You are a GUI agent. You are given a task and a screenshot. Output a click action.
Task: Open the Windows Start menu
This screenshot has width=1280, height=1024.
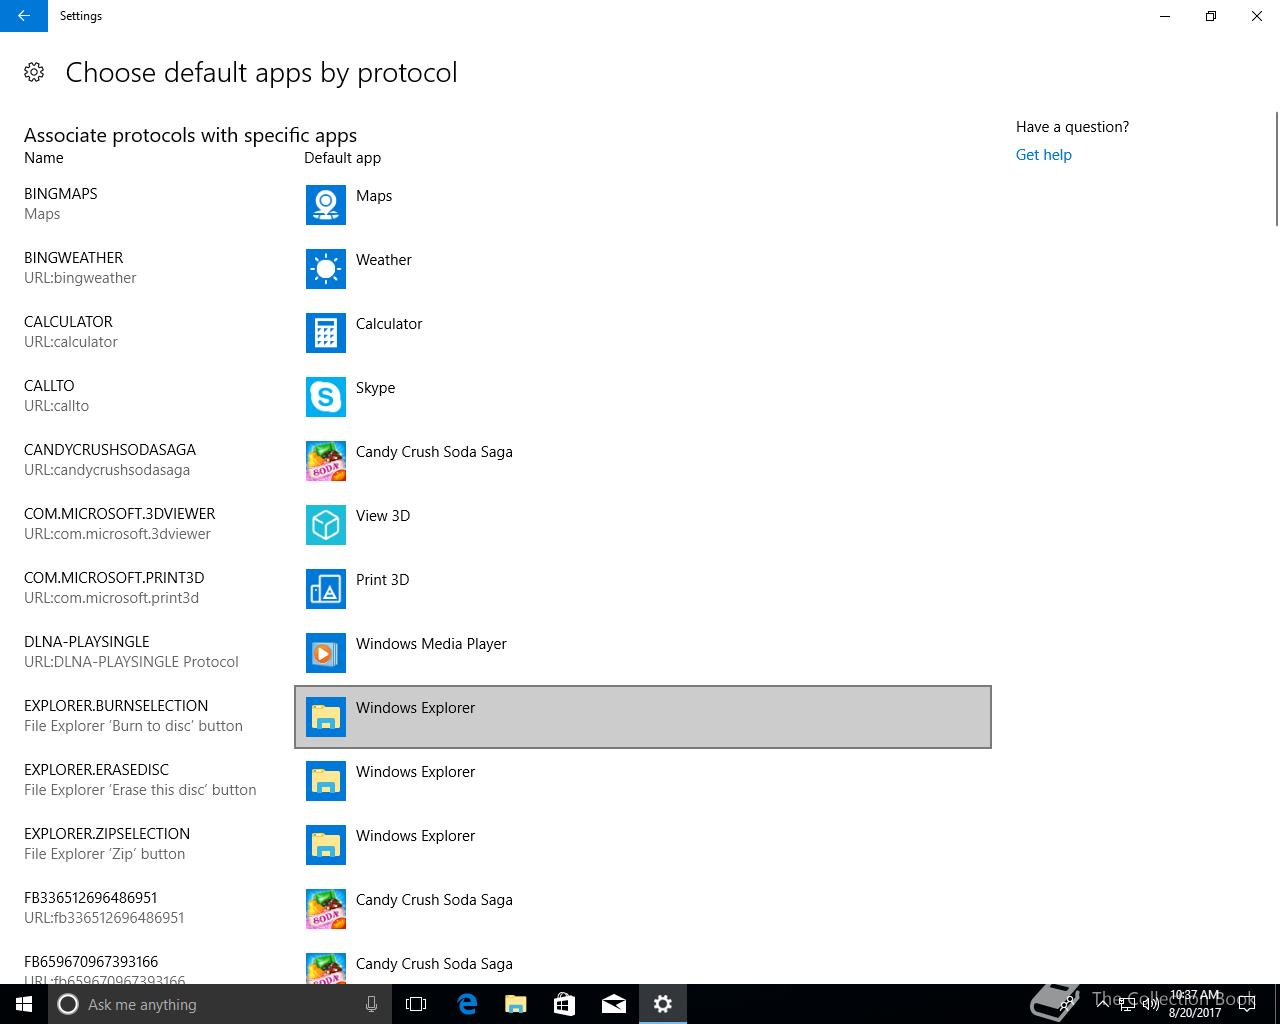point(24,1004)
